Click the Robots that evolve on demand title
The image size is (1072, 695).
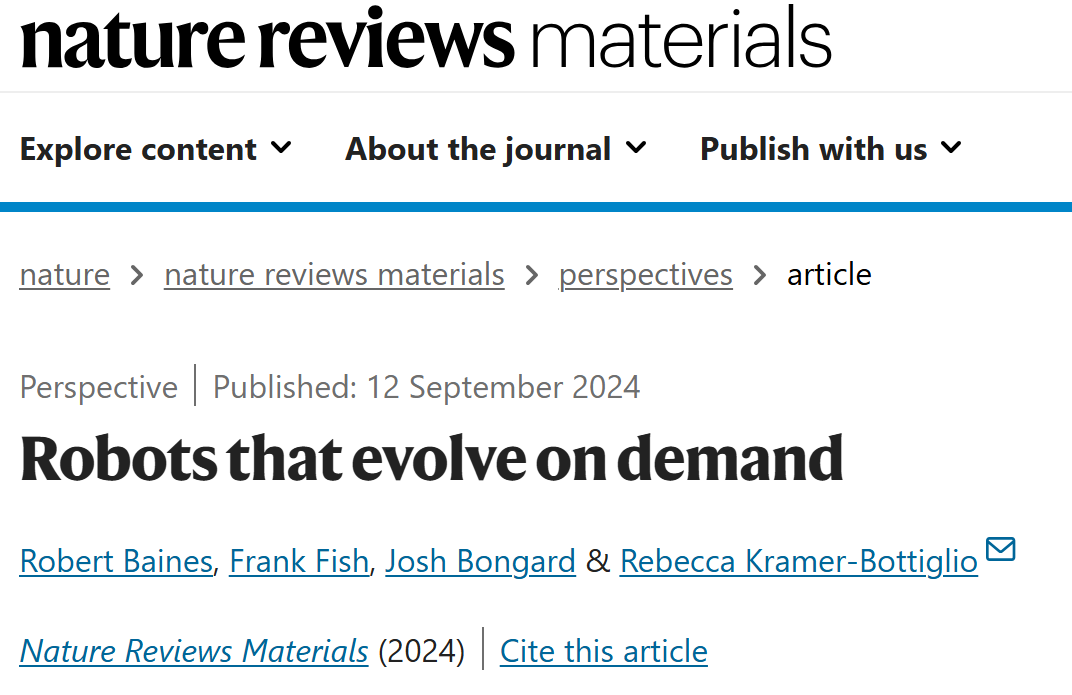click(x=431, y=458)
